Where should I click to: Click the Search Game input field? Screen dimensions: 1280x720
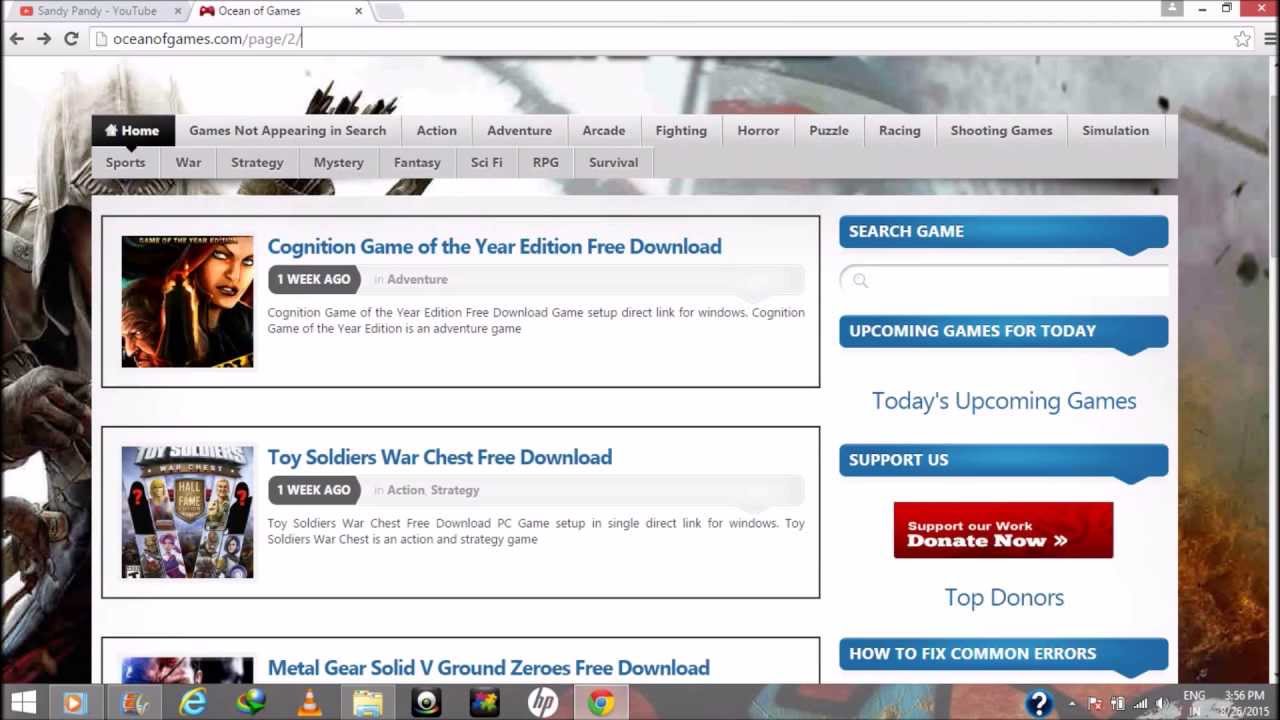pyautogui.click(x=1004, y=281)
